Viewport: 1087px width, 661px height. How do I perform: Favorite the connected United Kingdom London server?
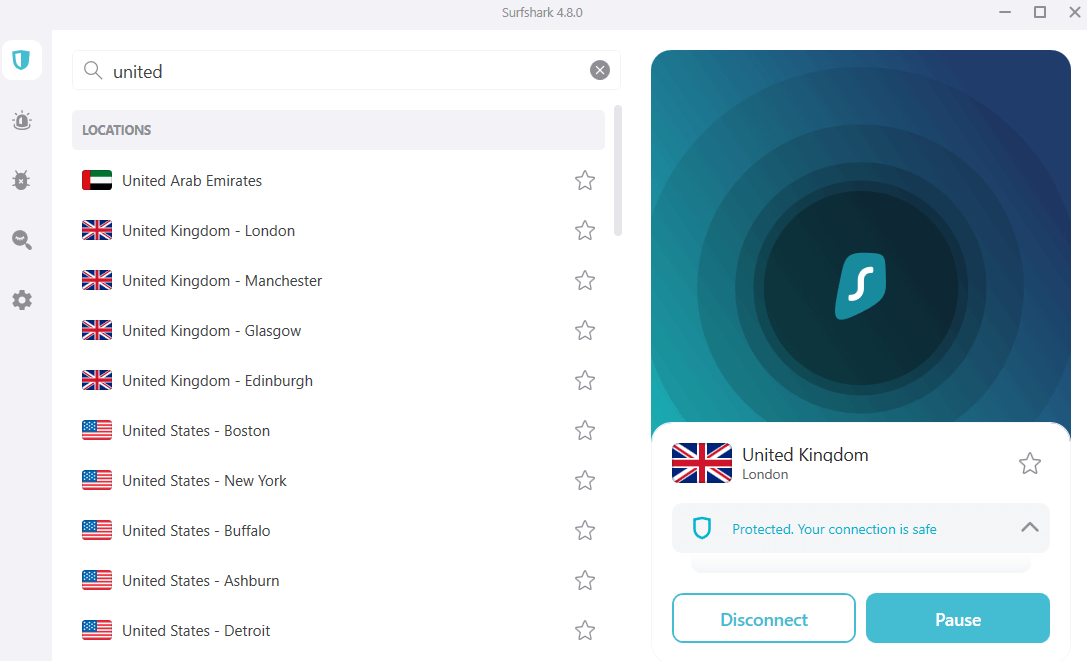click(x=1029, y=463)
